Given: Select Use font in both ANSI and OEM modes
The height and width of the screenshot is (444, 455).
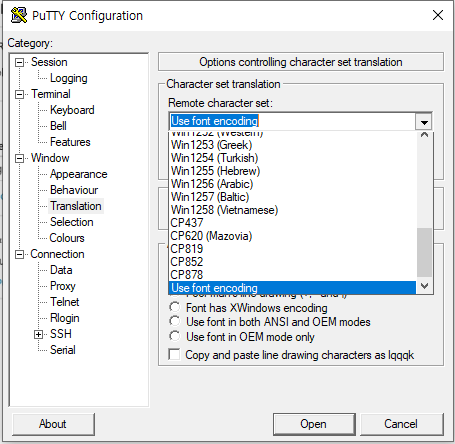Looking at the screenshot, I should point(270,322).
